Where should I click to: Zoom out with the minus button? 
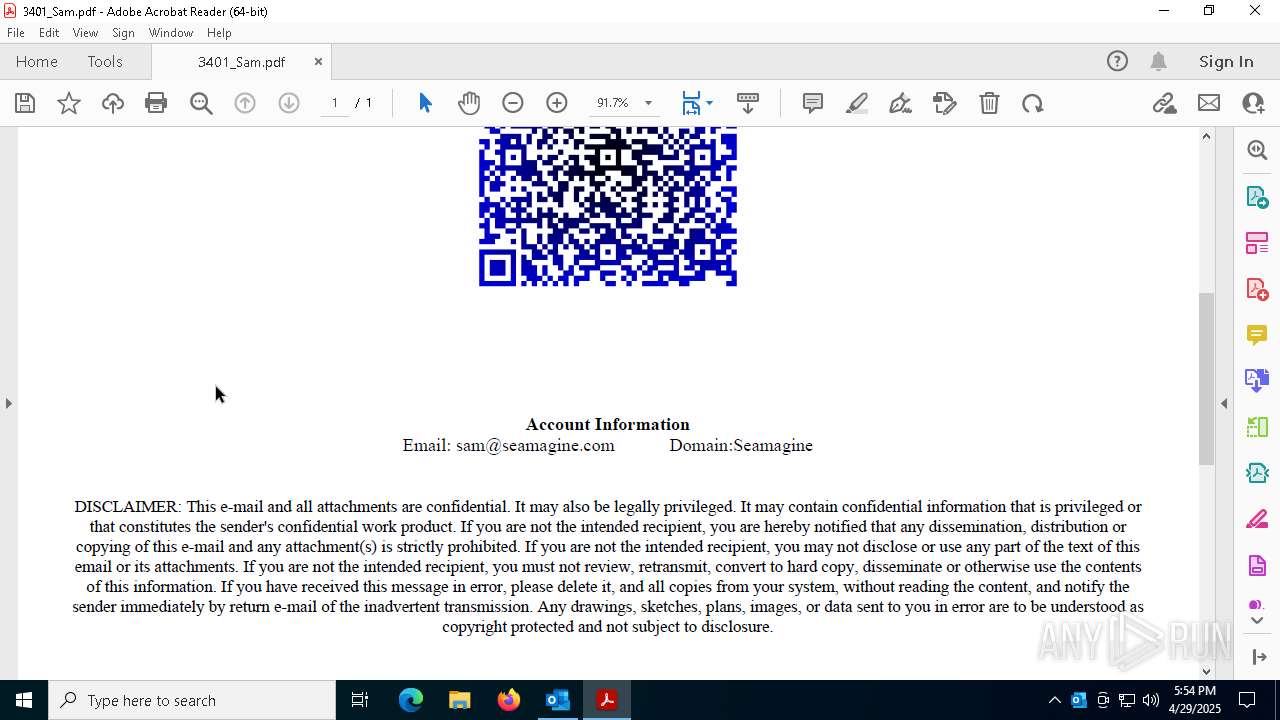click(513, 103)
